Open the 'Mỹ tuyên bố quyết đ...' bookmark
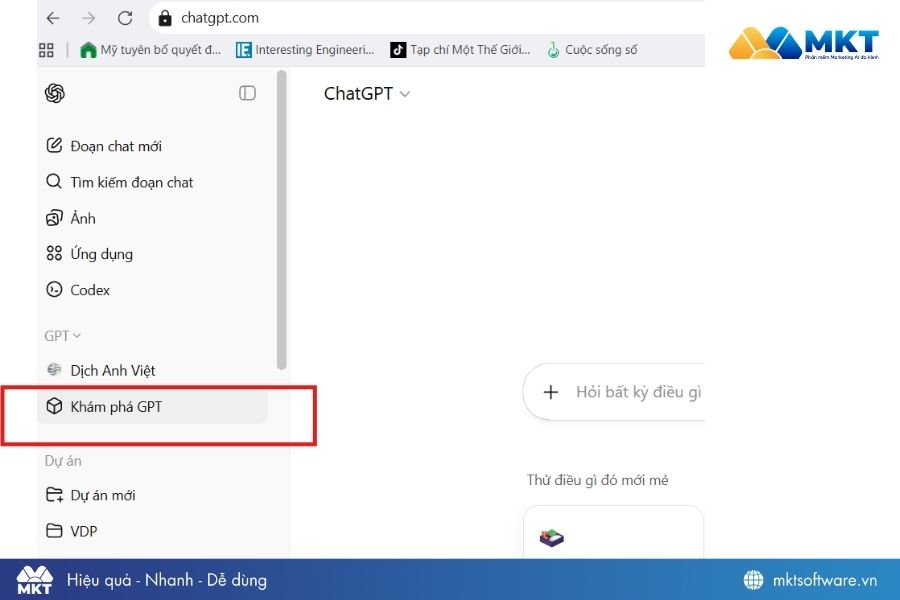Image resolution: width=900 pixels, height=600 pixels. pos(150,50)
